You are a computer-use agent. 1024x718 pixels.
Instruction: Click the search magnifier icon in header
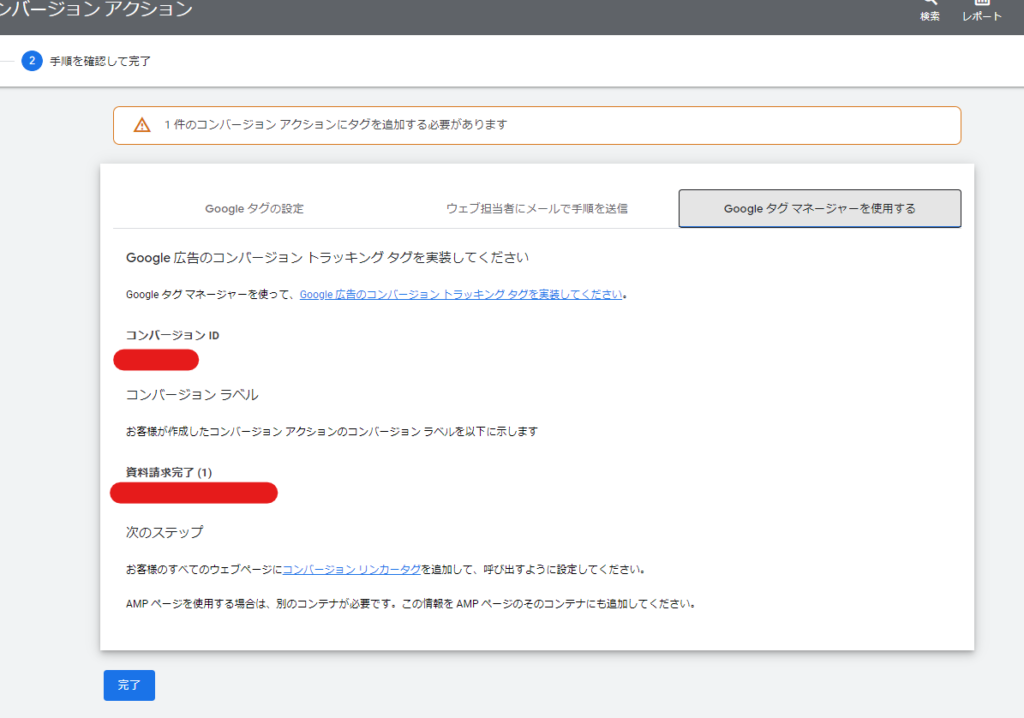(929, 5)
